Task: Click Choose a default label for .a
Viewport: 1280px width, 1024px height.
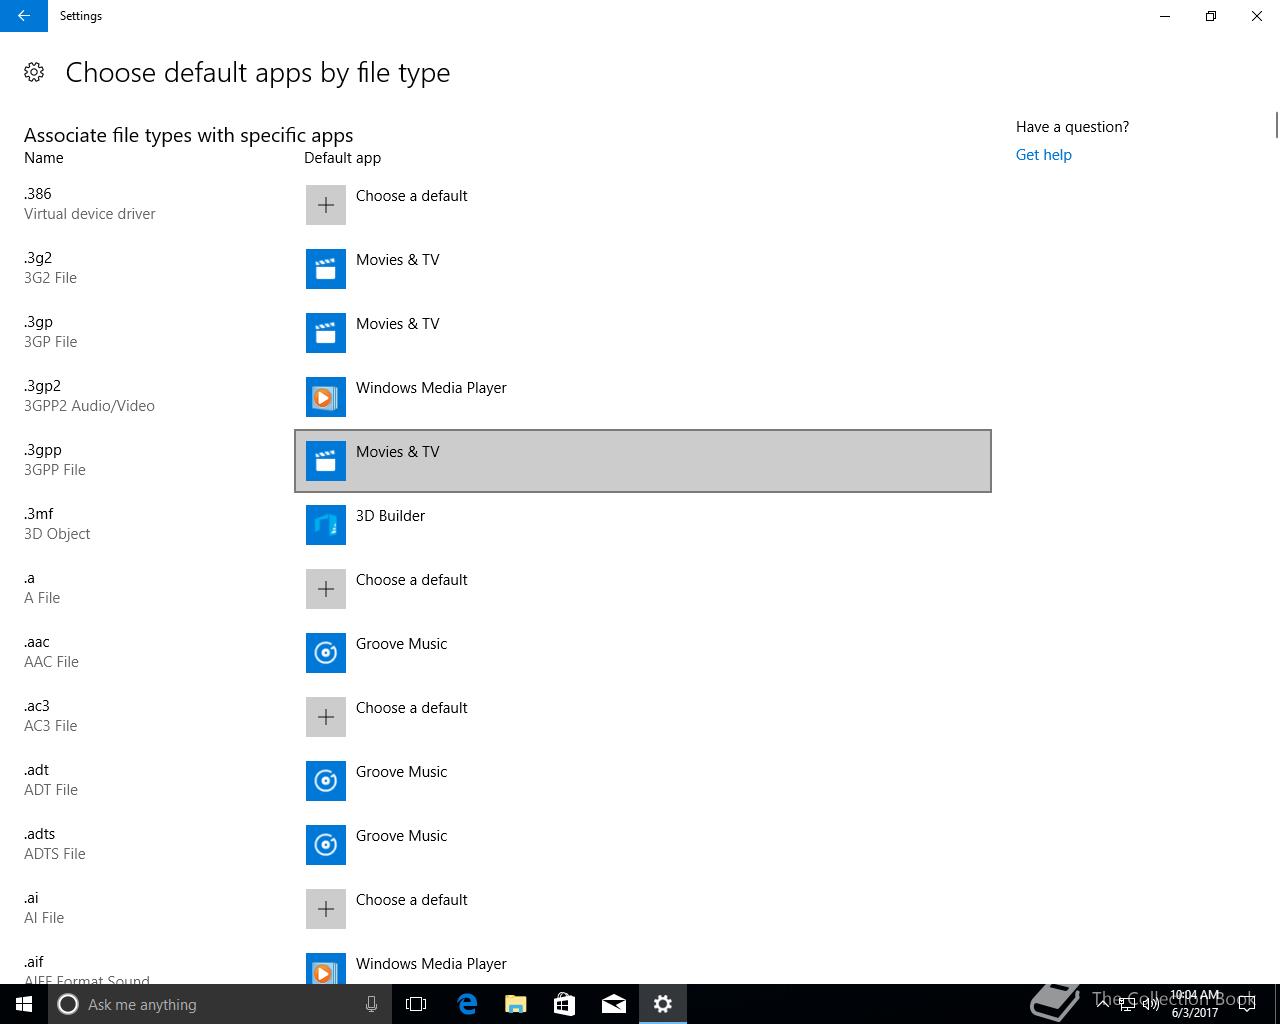Action: [411, 580]
